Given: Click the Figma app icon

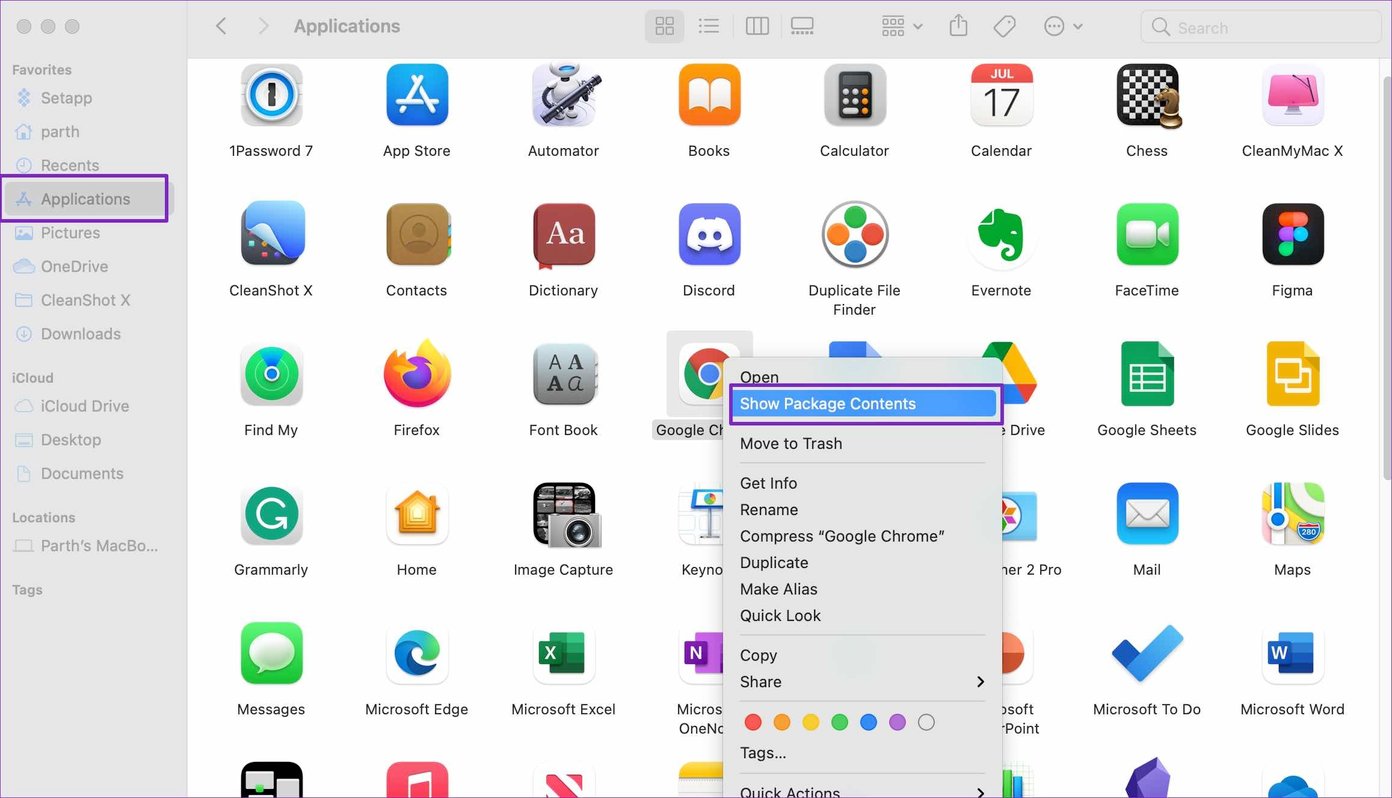Looking at the screenshot, I should click(1293, 235).
